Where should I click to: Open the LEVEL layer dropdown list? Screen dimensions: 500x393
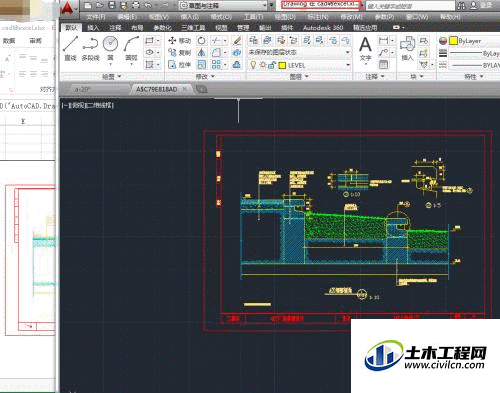pyautogui.click(x=348, y=65)
